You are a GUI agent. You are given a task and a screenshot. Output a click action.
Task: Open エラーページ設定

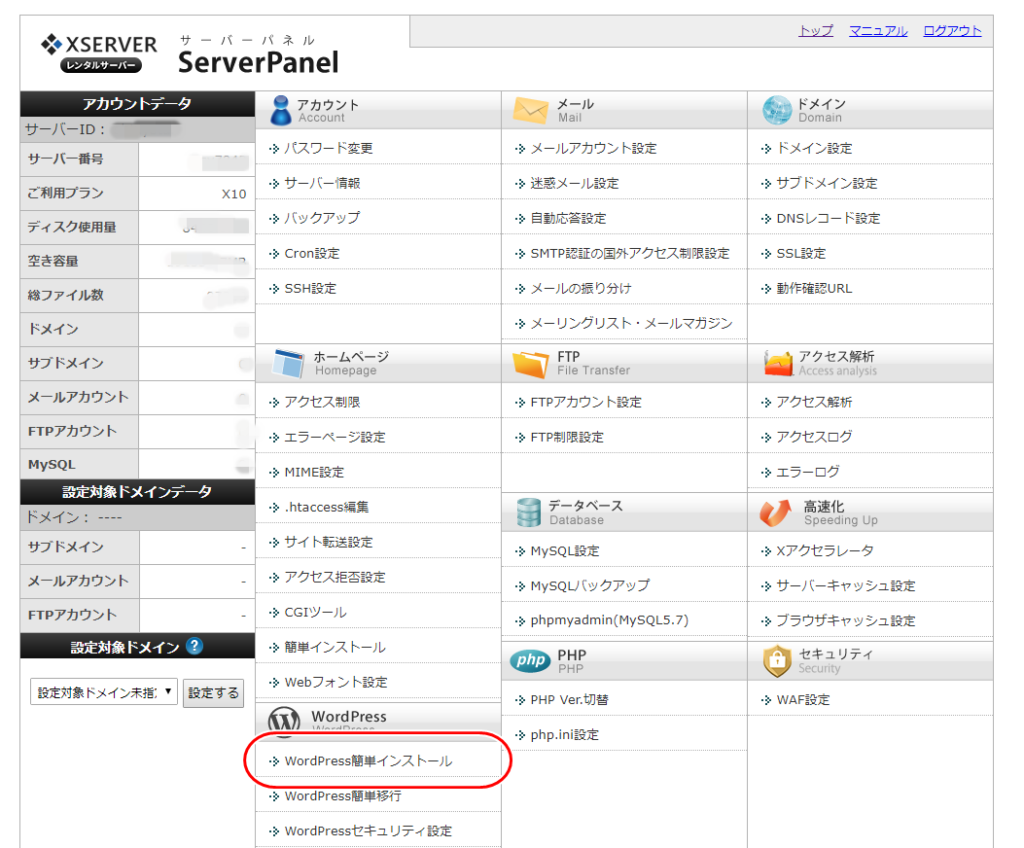pos(334,437)
